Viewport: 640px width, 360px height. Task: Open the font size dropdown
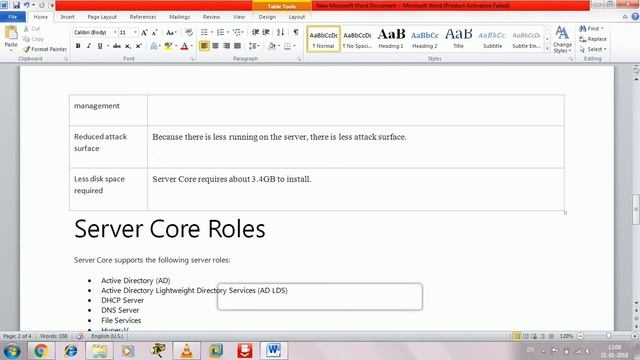click(x=135, y=32)
